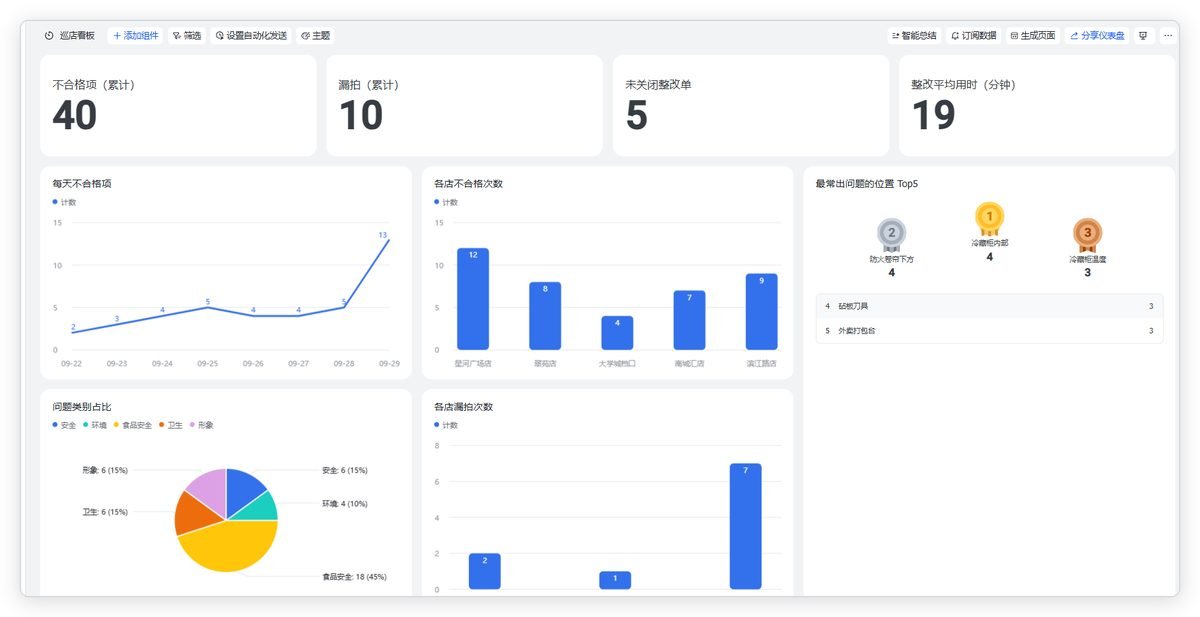Click the 外卖打包台 row in Top5 list
Viewport: 1200px width, 617px height.
pos(989,331)
